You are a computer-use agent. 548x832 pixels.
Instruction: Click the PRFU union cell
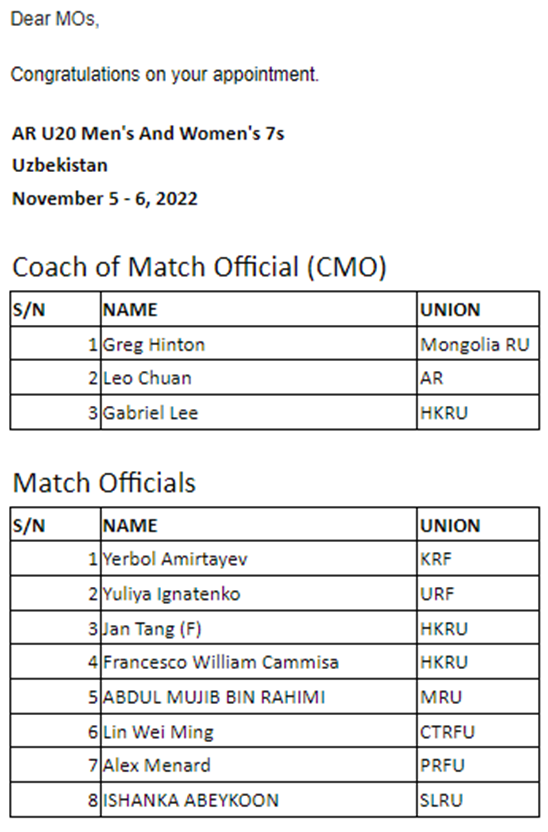pyautogui.click(x=478, y=765)
